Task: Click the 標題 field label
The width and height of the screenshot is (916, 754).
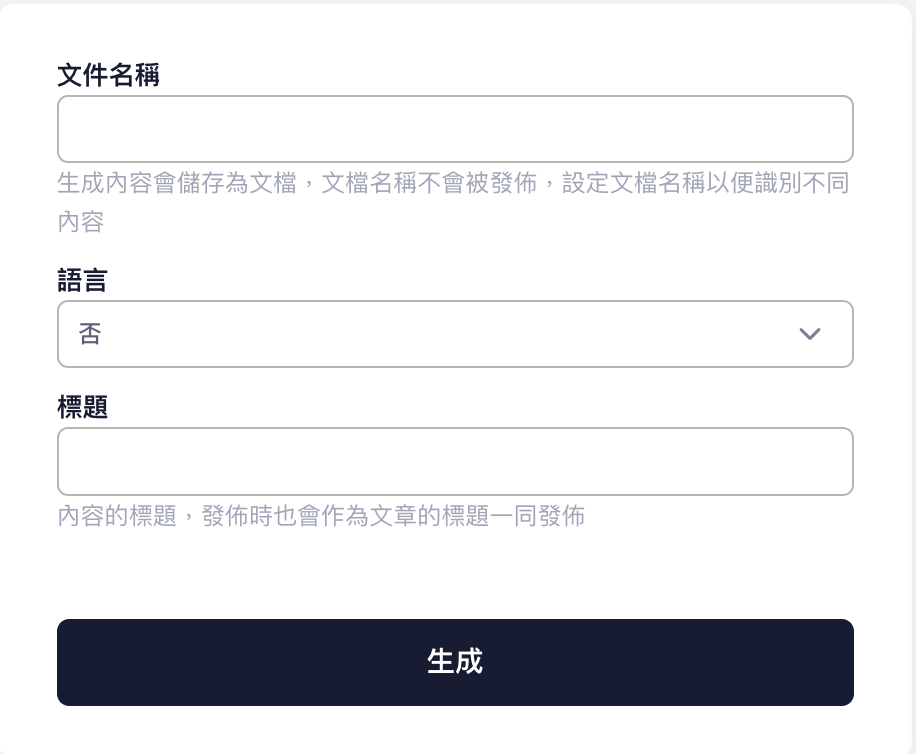Action: (82, 408)
